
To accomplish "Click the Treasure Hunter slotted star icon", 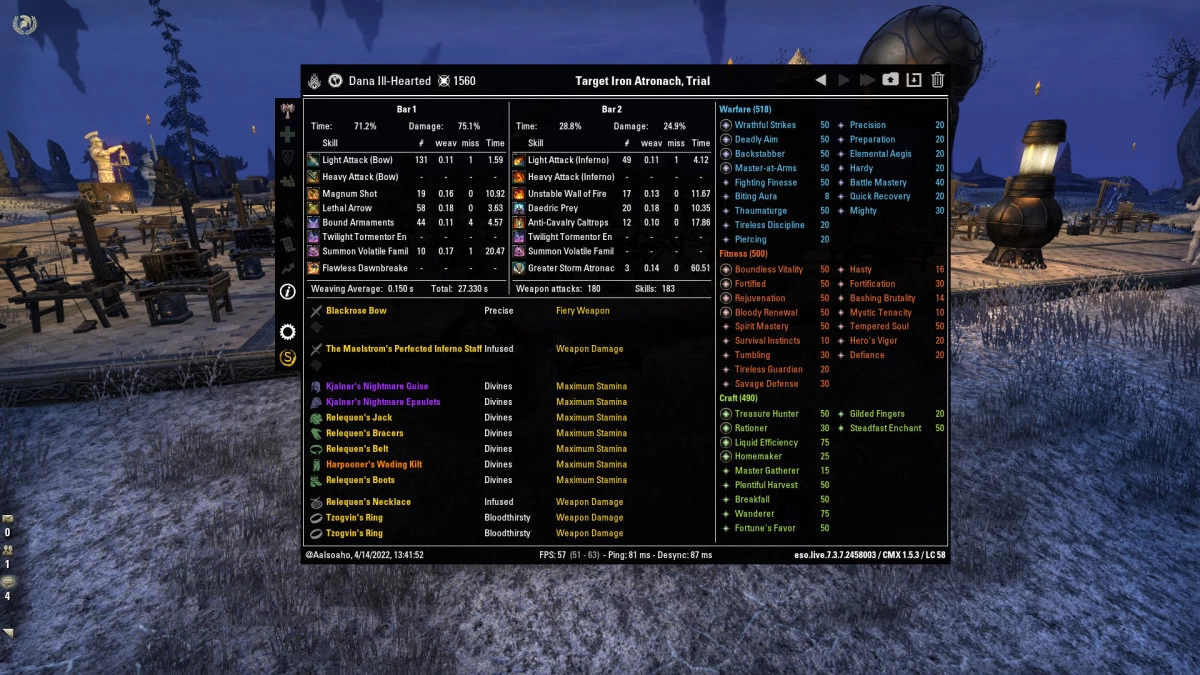I will 726,414.
